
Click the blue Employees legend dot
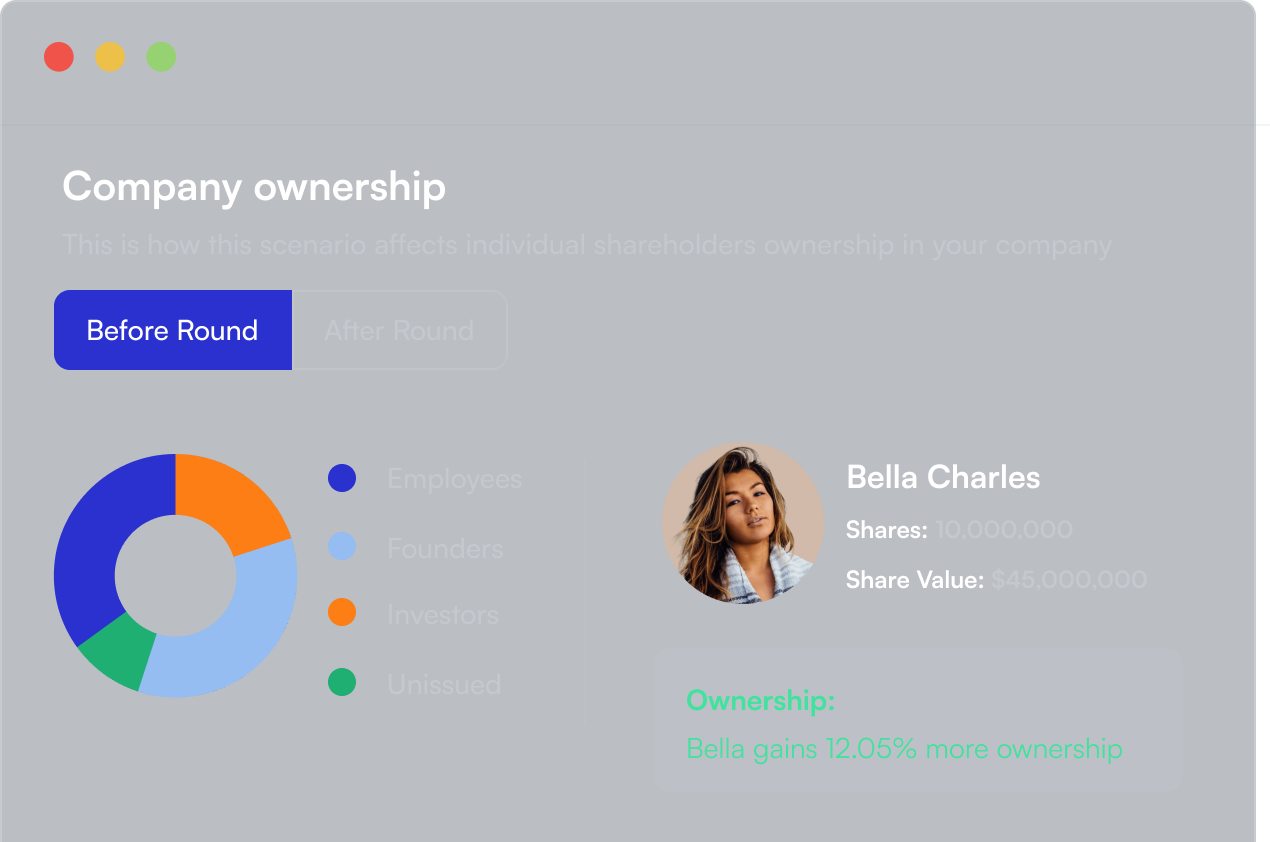click(x=342, y=478)
